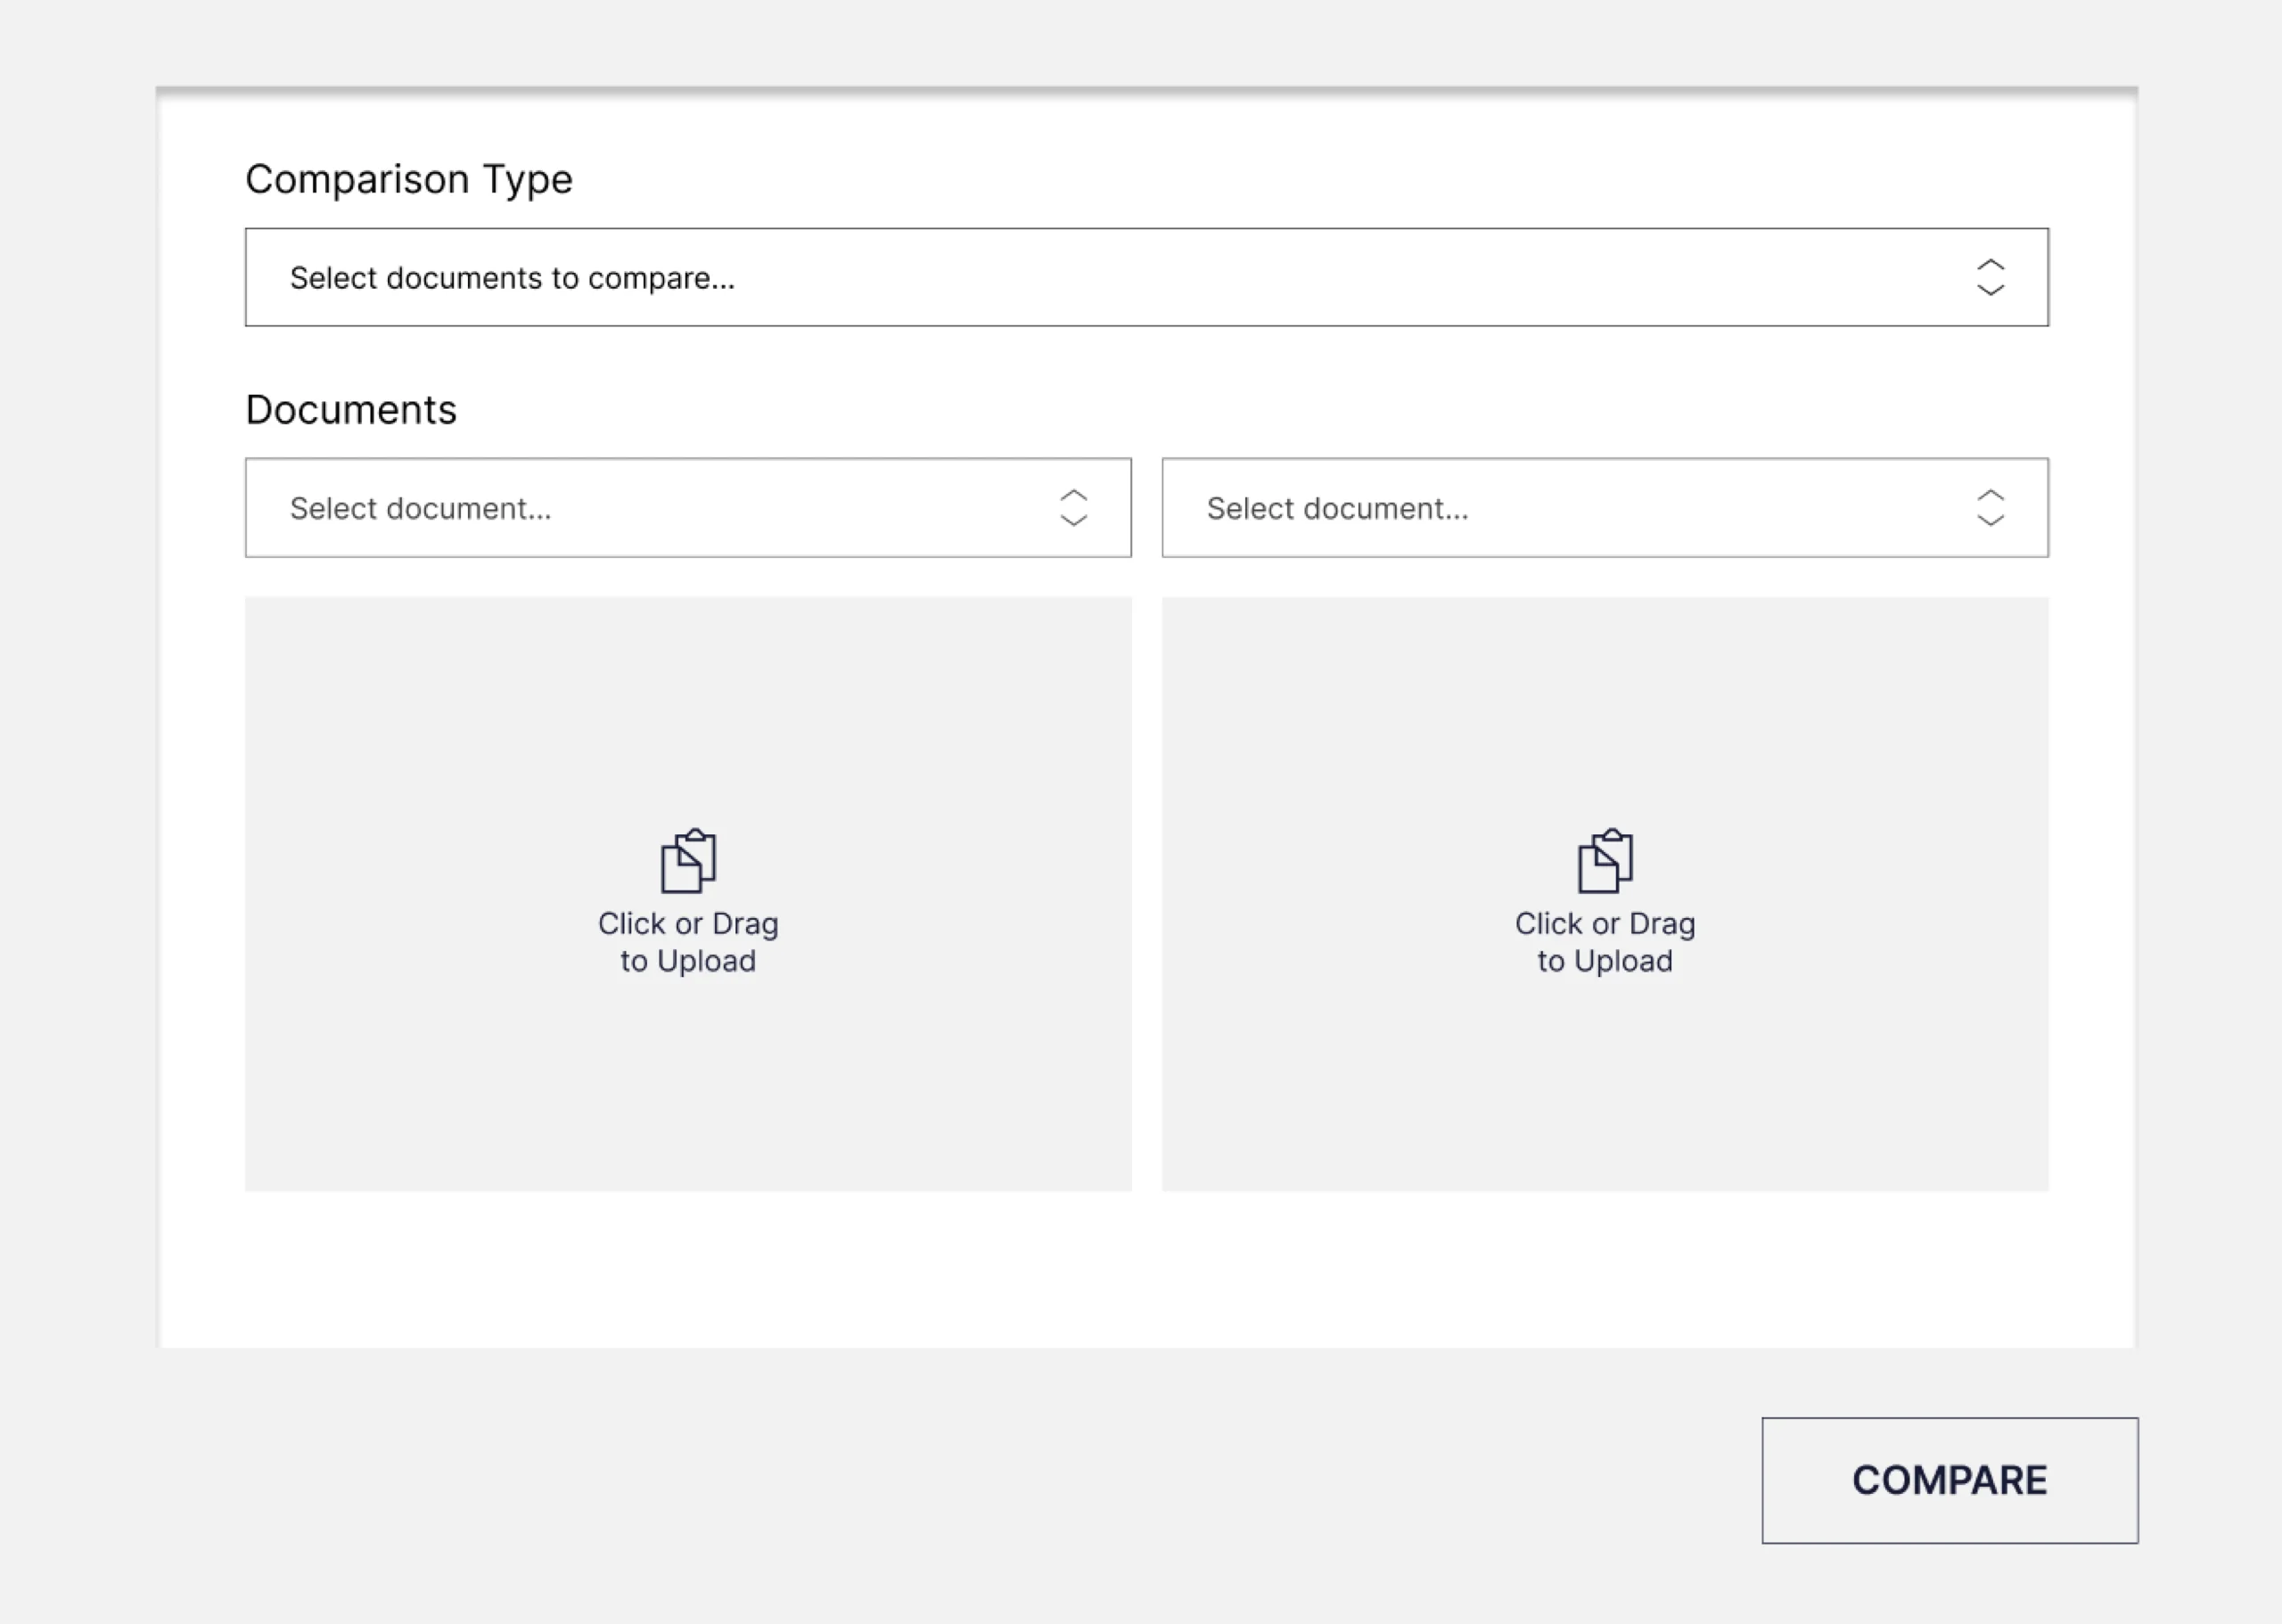Click the "Documents" heading label
The image size is (2282, 1624).
click(x=350, y=410)
